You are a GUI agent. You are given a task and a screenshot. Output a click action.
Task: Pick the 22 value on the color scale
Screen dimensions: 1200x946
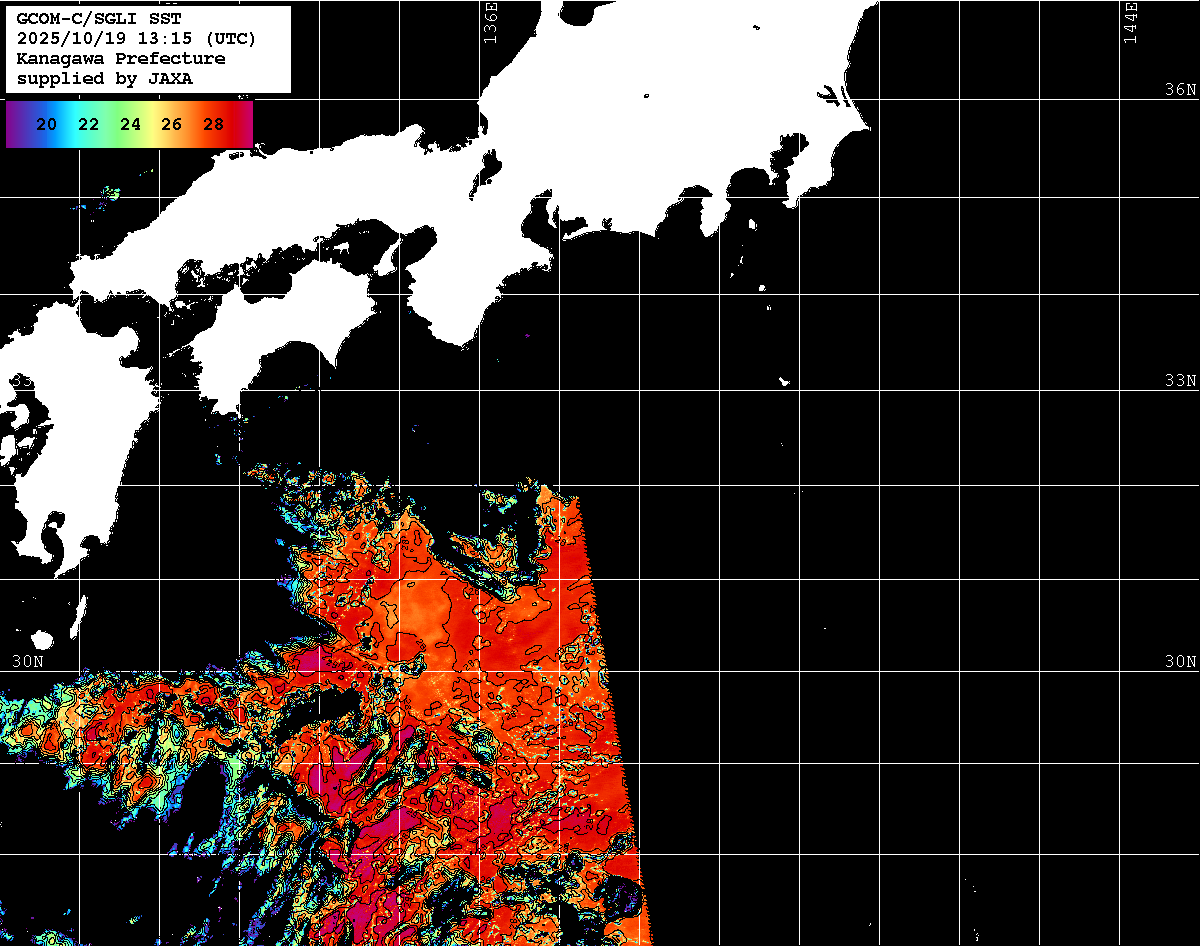(88, 125)
